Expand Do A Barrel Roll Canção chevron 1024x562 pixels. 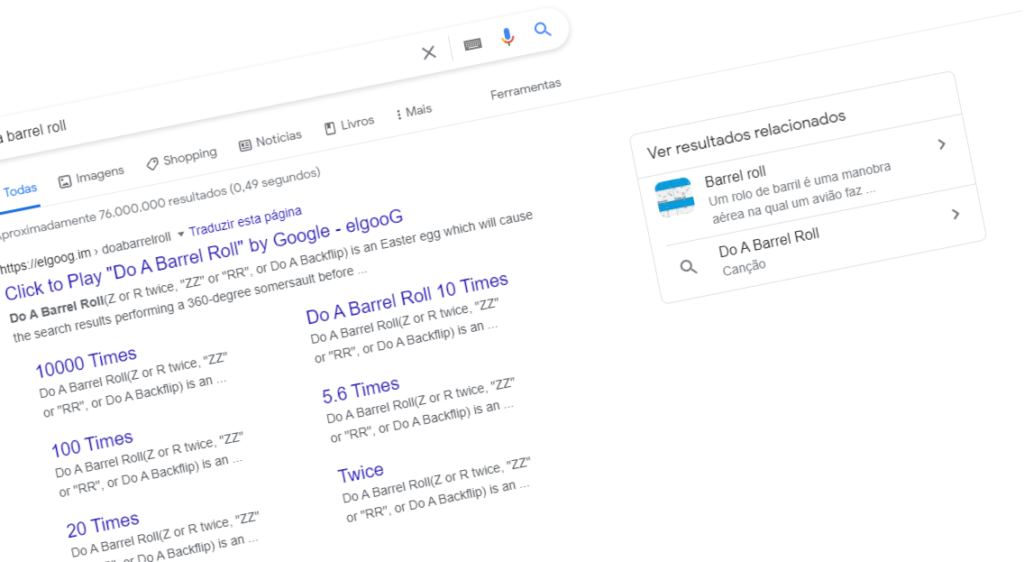click(x=956, y=214)
